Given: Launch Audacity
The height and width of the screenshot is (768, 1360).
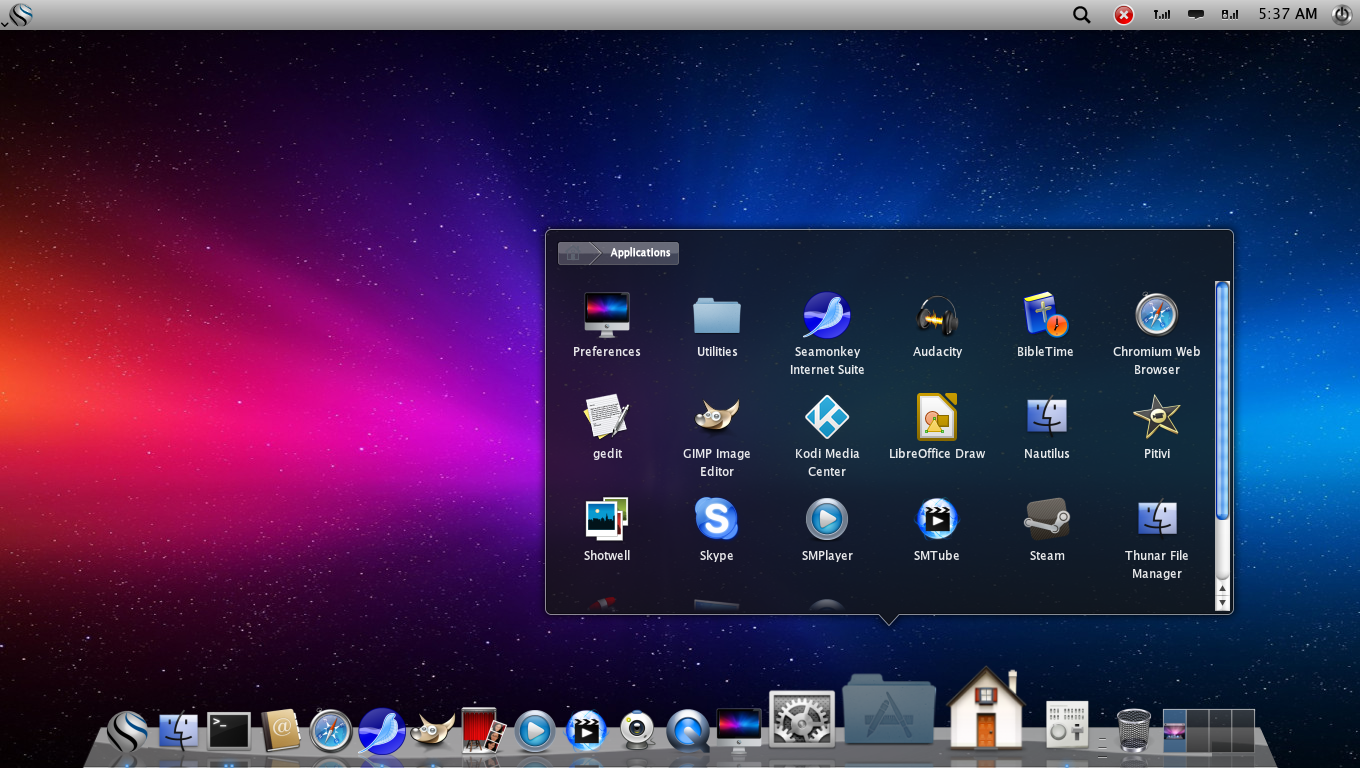Looking at the screenshot, I should 937,325.
